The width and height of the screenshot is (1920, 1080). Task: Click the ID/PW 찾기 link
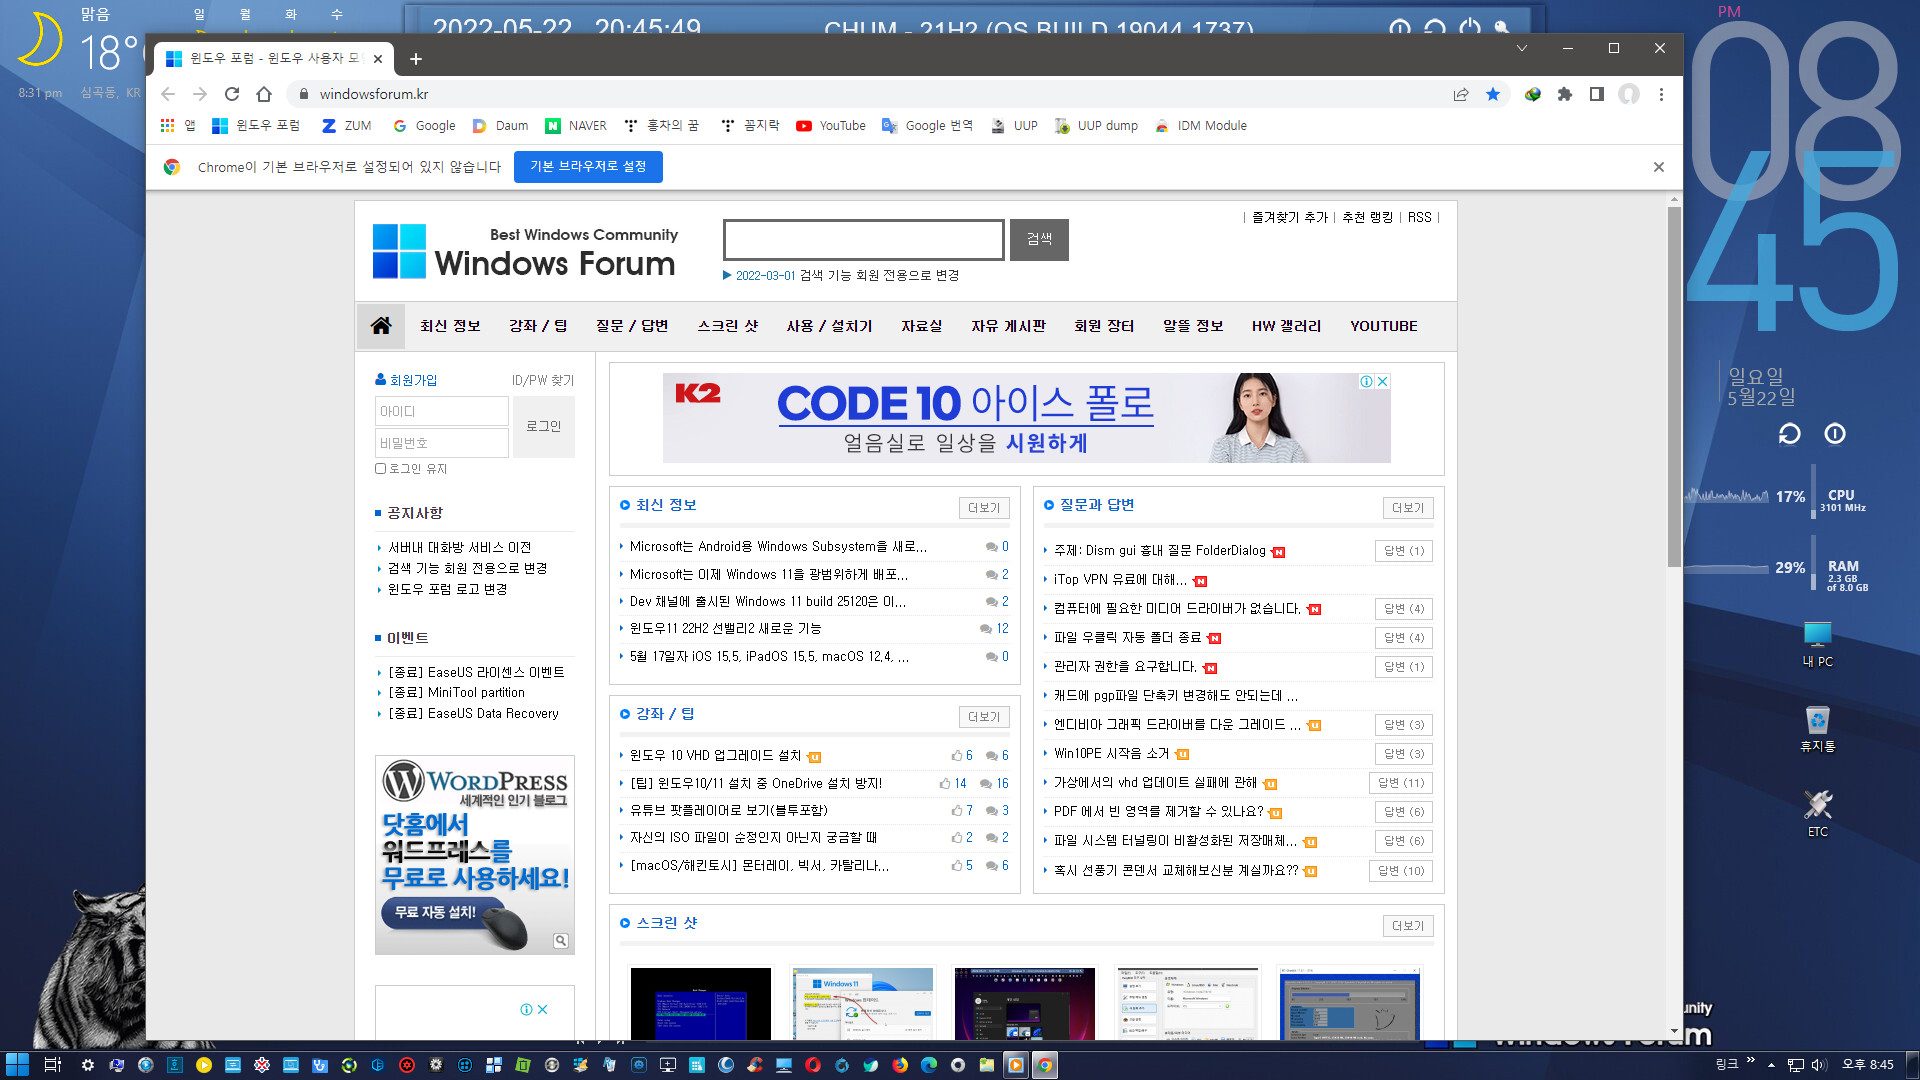(543, 380)
